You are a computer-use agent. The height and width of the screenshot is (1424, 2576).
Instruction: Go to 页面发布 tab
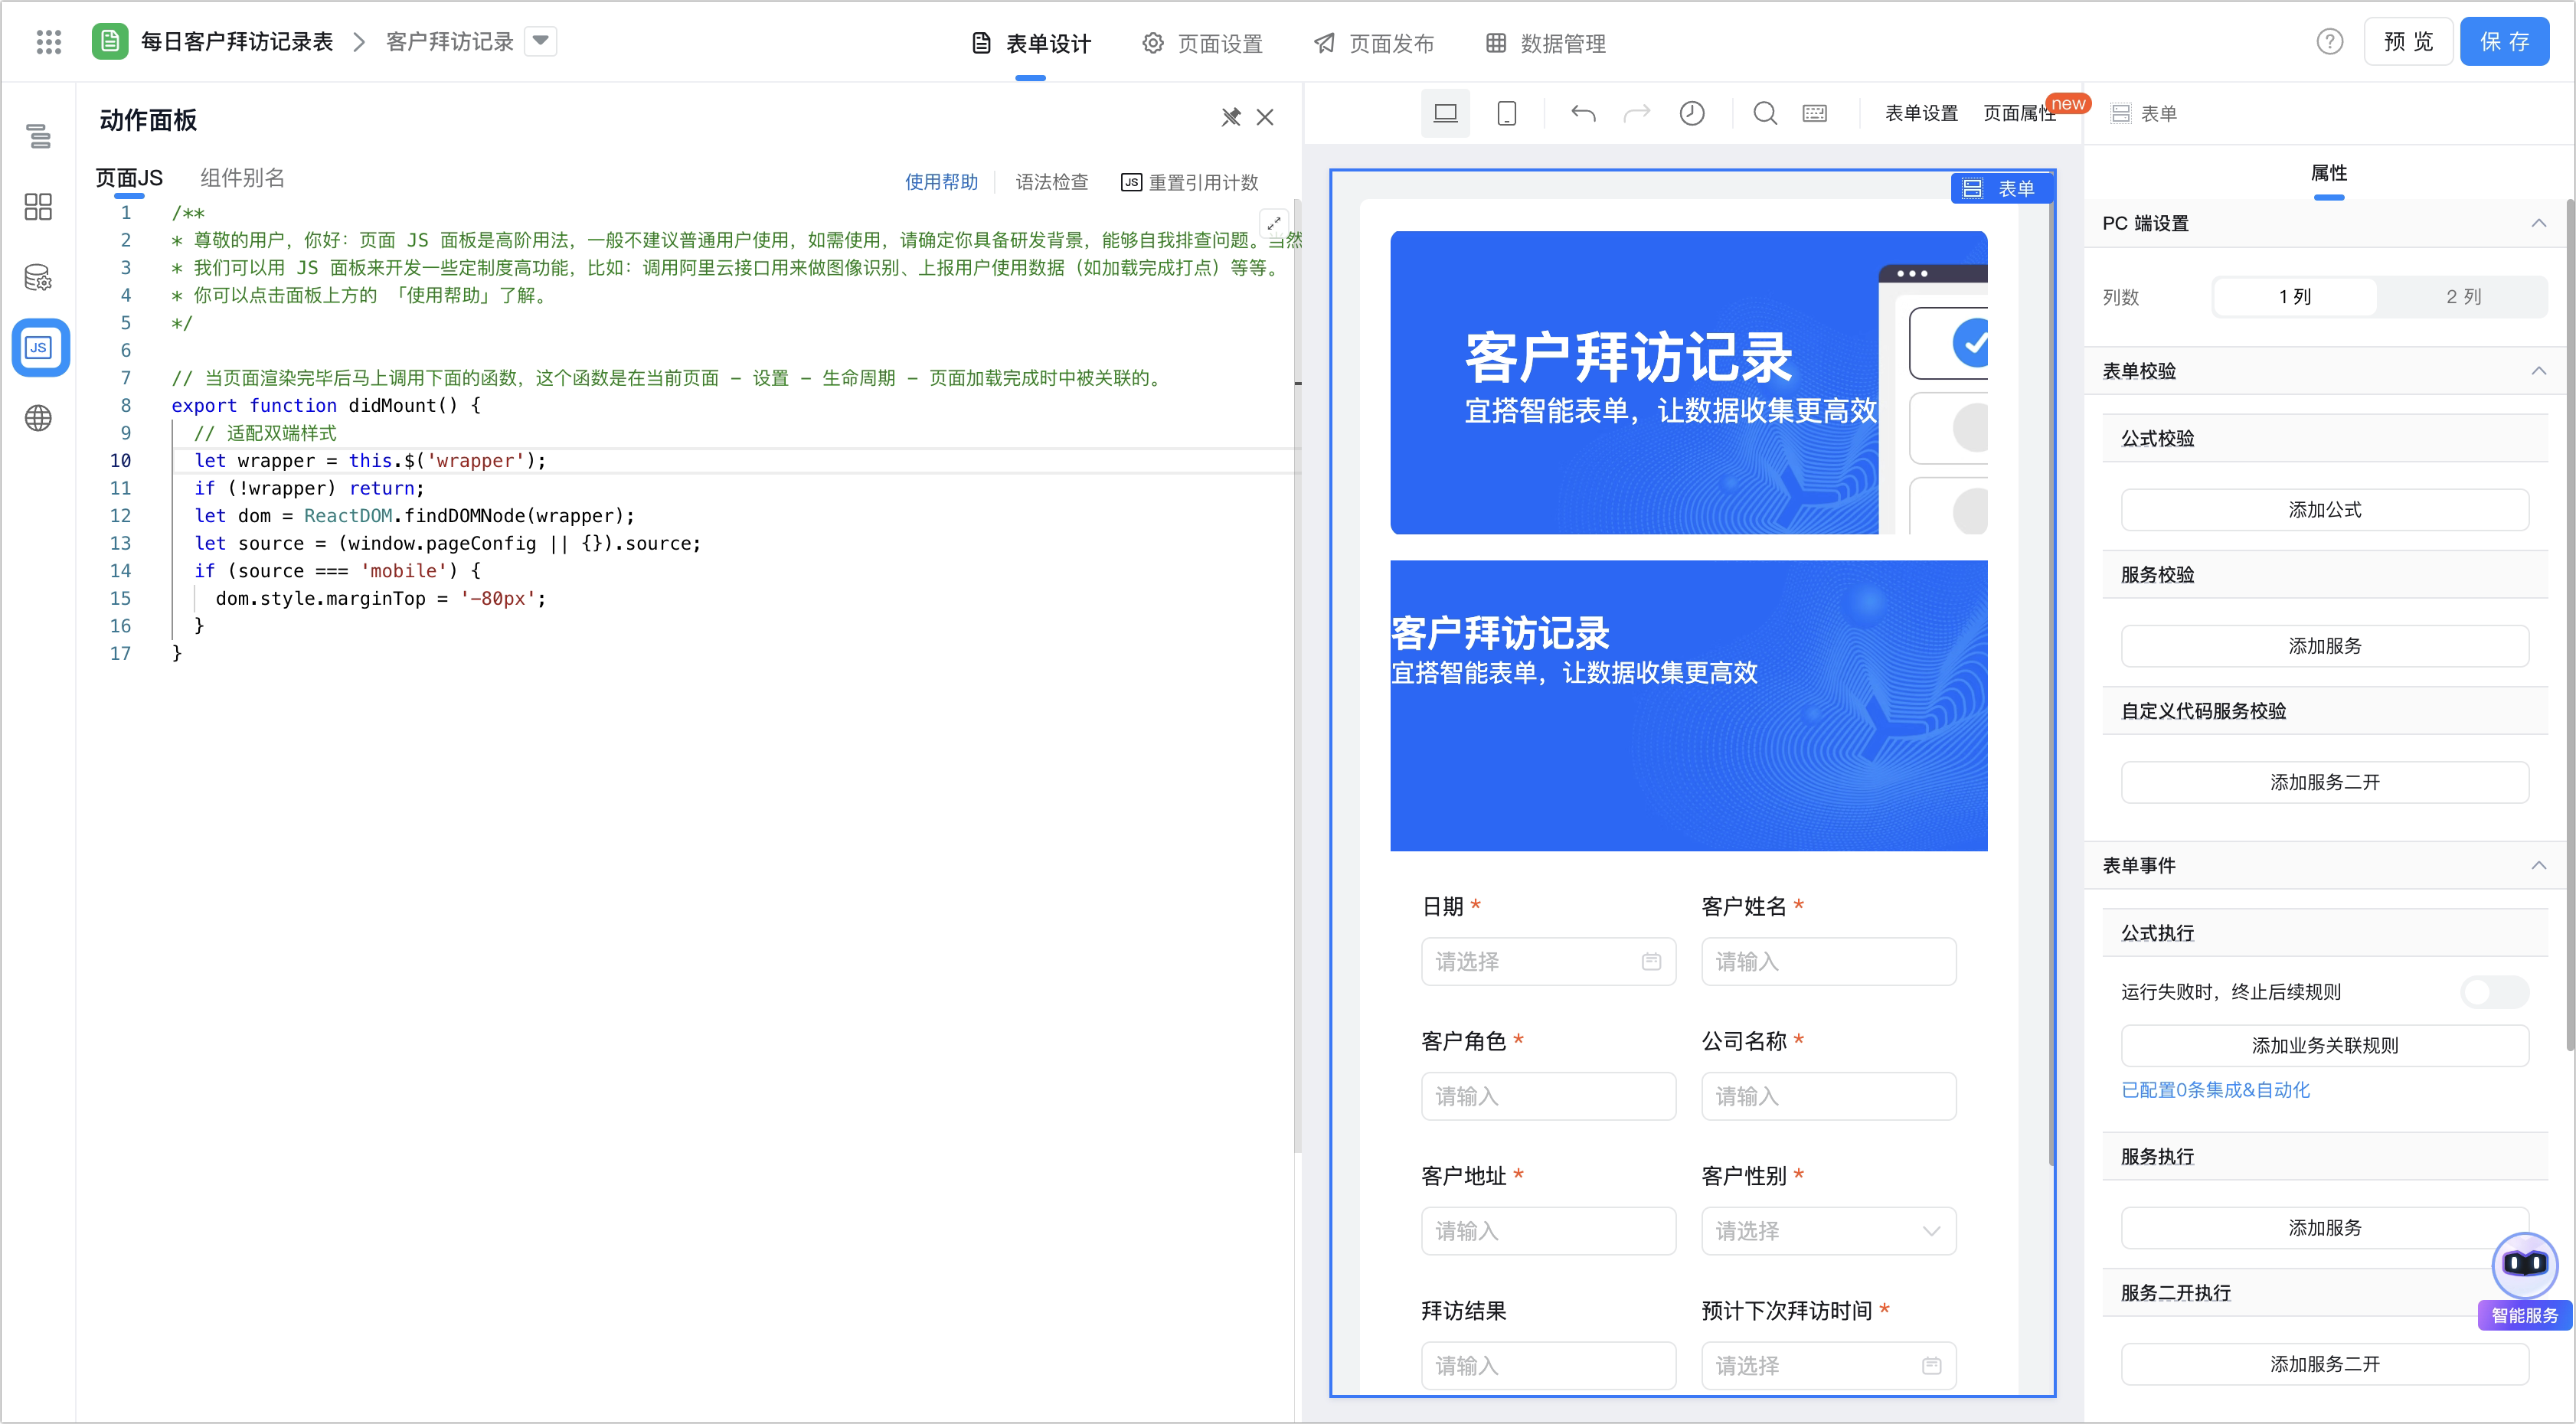coord(1374,43)
